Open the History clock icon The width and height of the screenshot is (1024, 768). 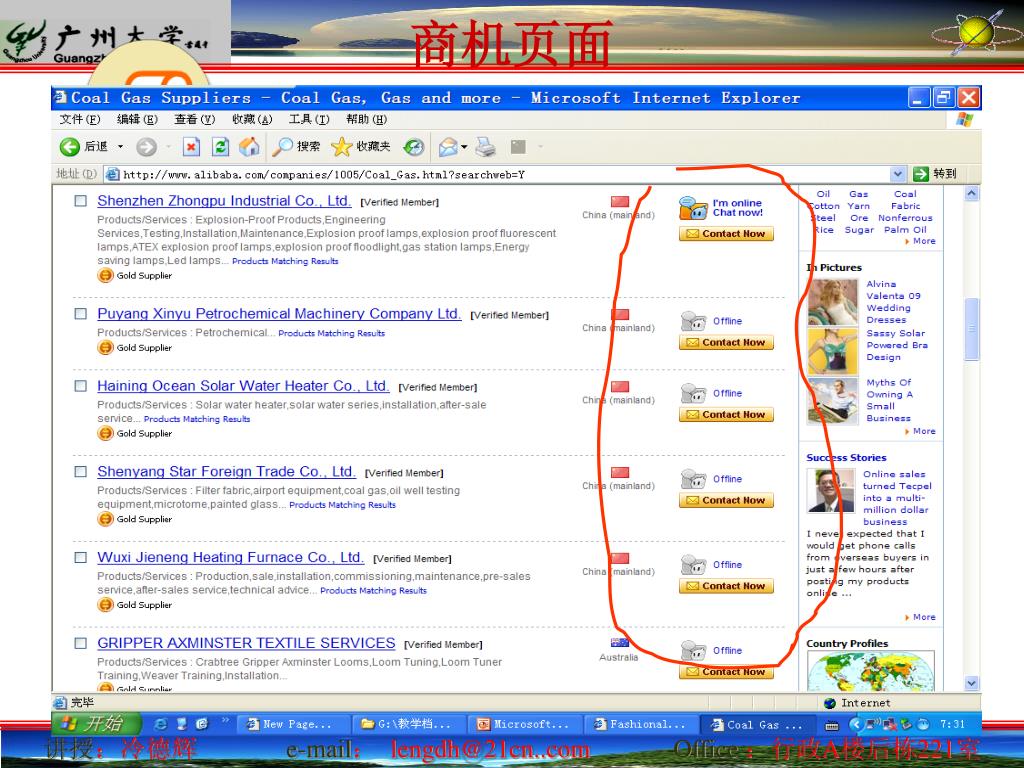click(x=413, y=147)
